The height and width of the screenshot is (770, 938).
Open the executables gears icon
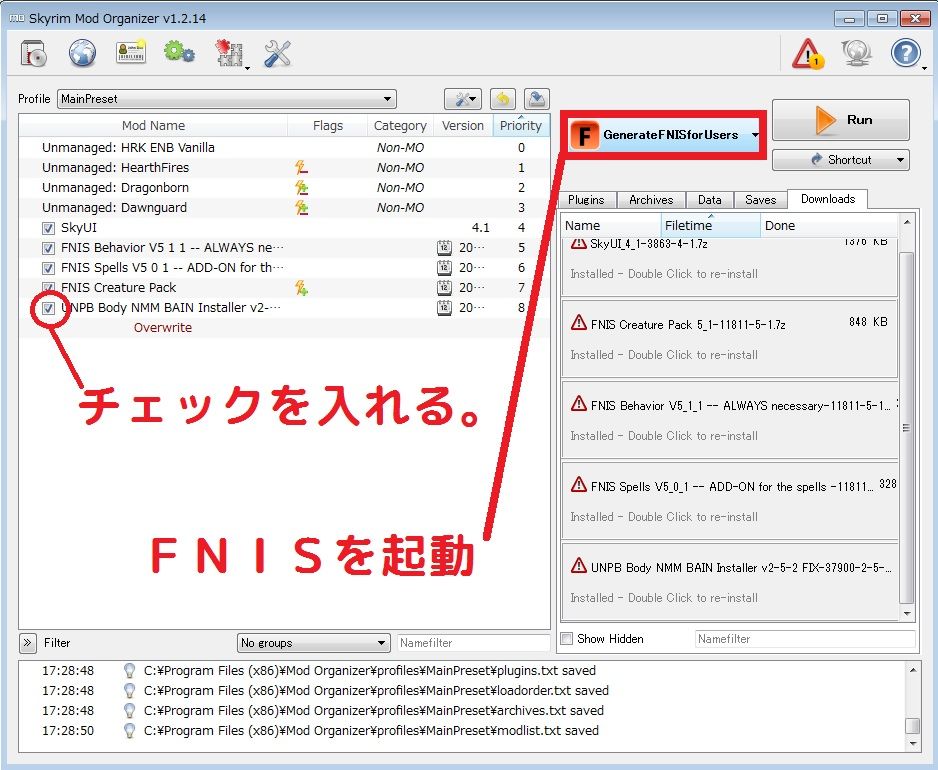[179, 53]
